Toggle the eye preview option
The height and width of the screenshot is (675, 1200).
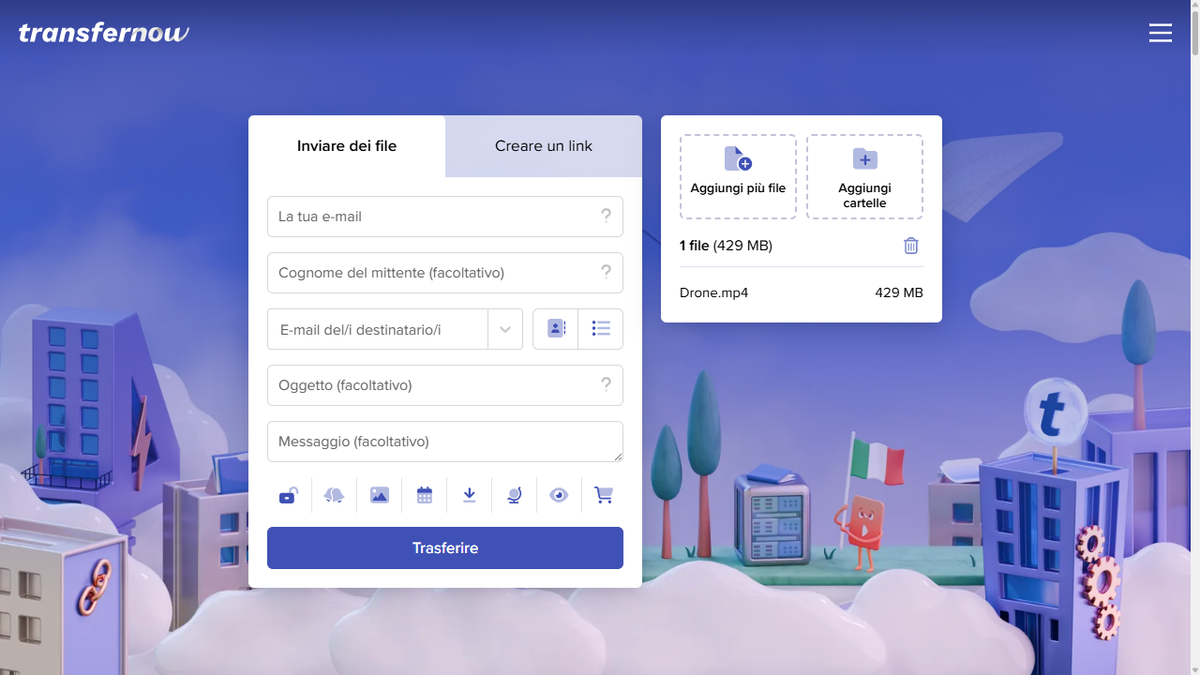click(559, 495)
